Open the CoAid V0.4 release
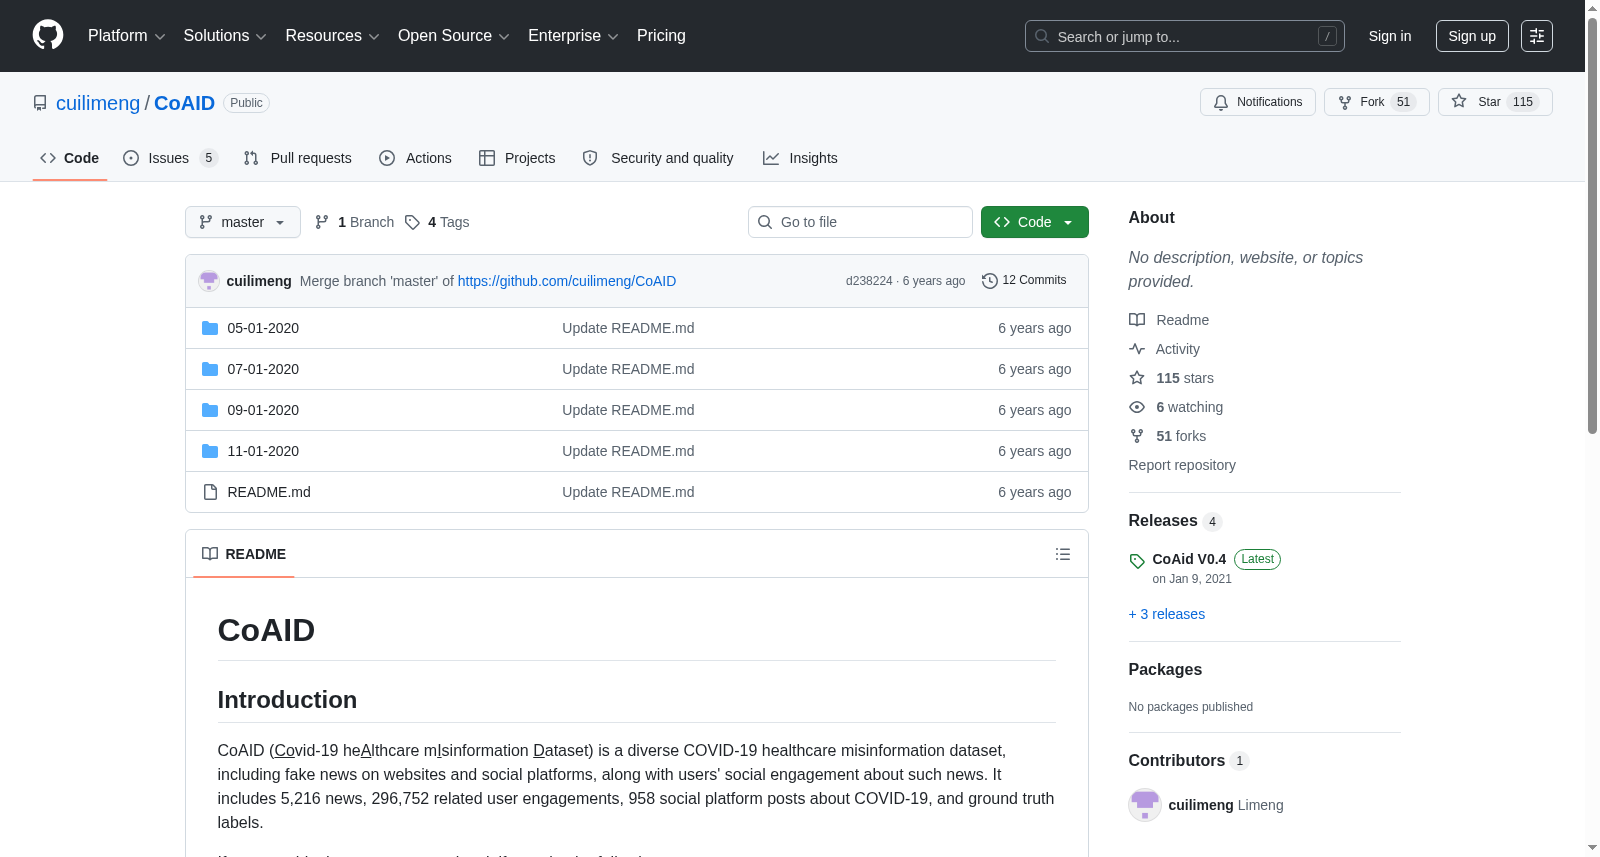1600x857 pixels. pyautogui.click(x=1189, y=559)
